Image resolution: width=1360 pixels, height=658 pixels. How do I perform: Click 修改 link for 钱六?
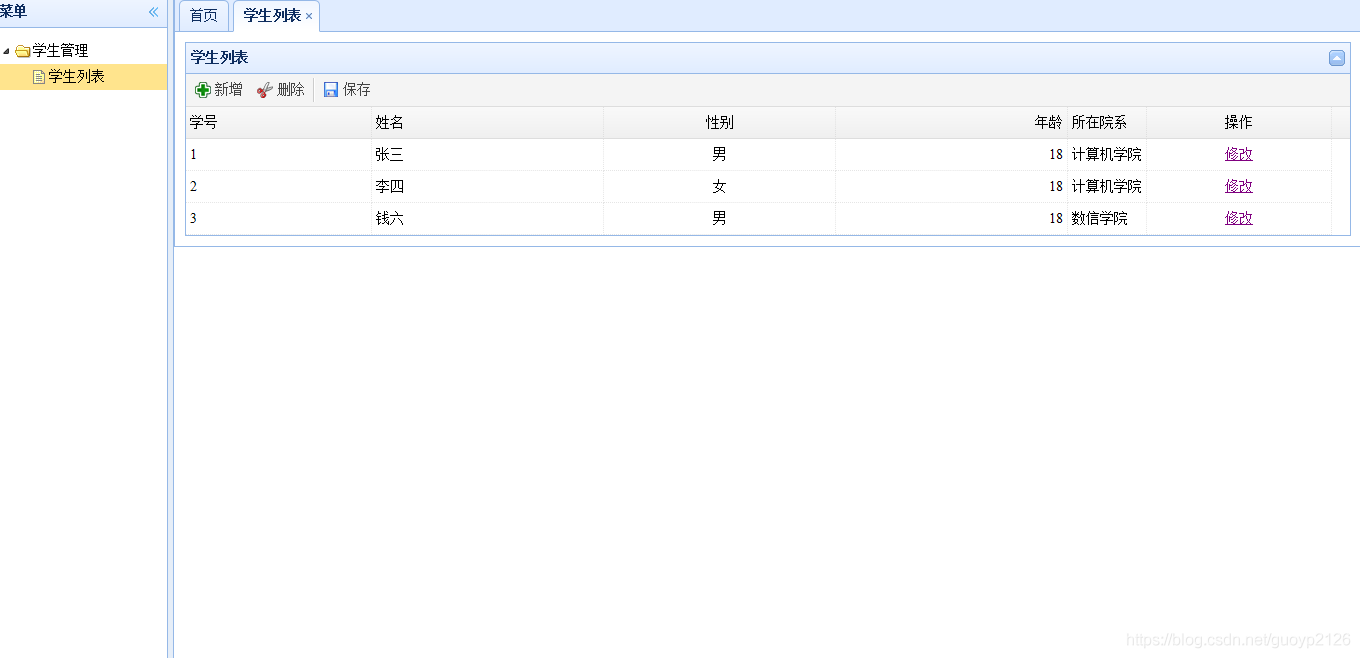[x=1239, y=218]
